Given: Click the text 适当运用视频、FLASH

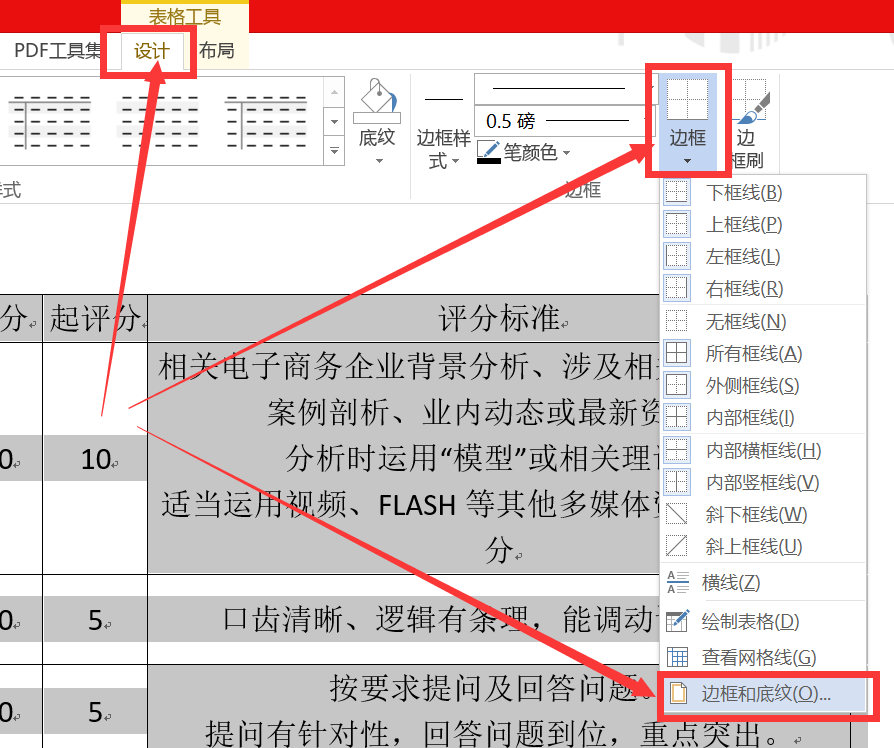Looking at the screenshot, I should tap(308, 505).
